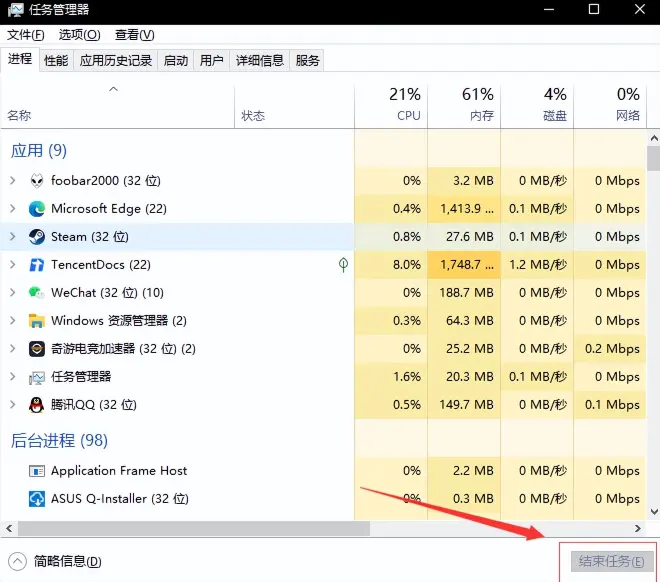Click the Steam app icon

point(37,237)
